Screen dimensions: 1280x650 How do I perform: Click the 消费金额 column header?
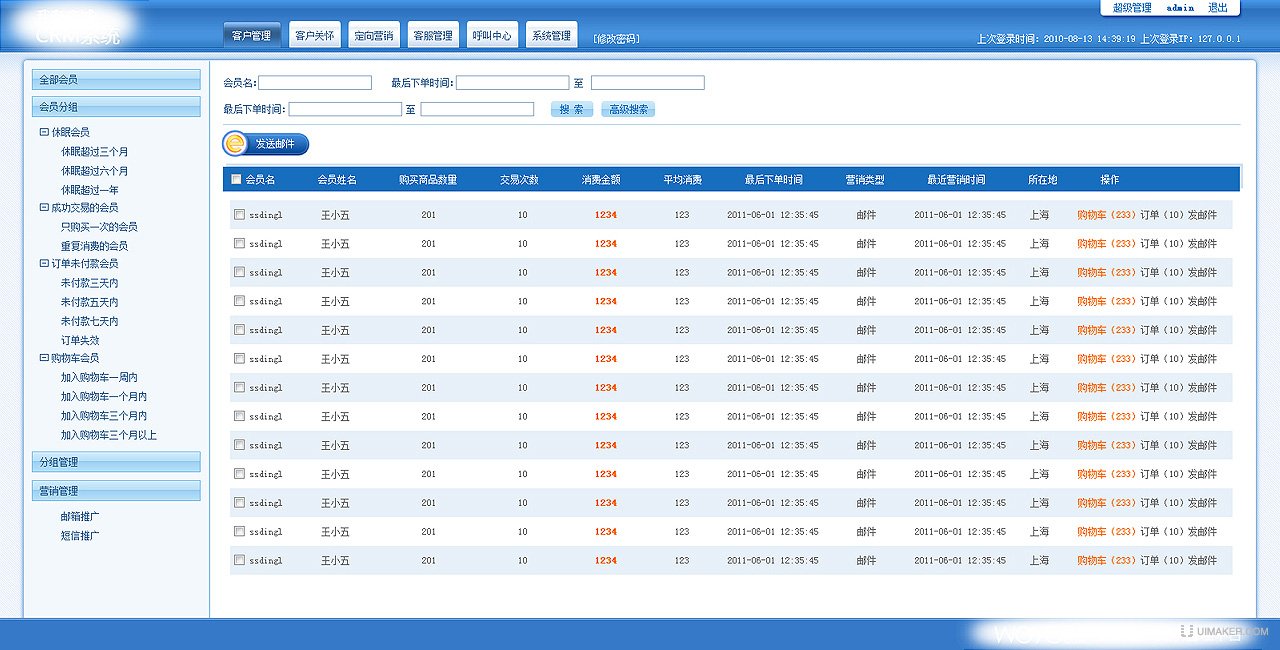point(601,180)
